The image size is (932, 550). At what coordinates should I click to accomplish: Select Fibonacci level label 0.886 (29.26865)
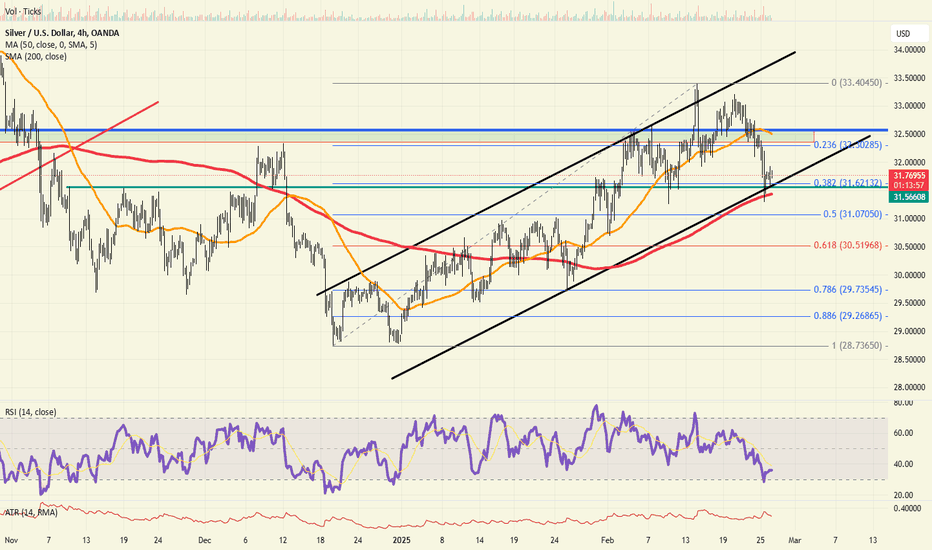(x=848, y=316)
